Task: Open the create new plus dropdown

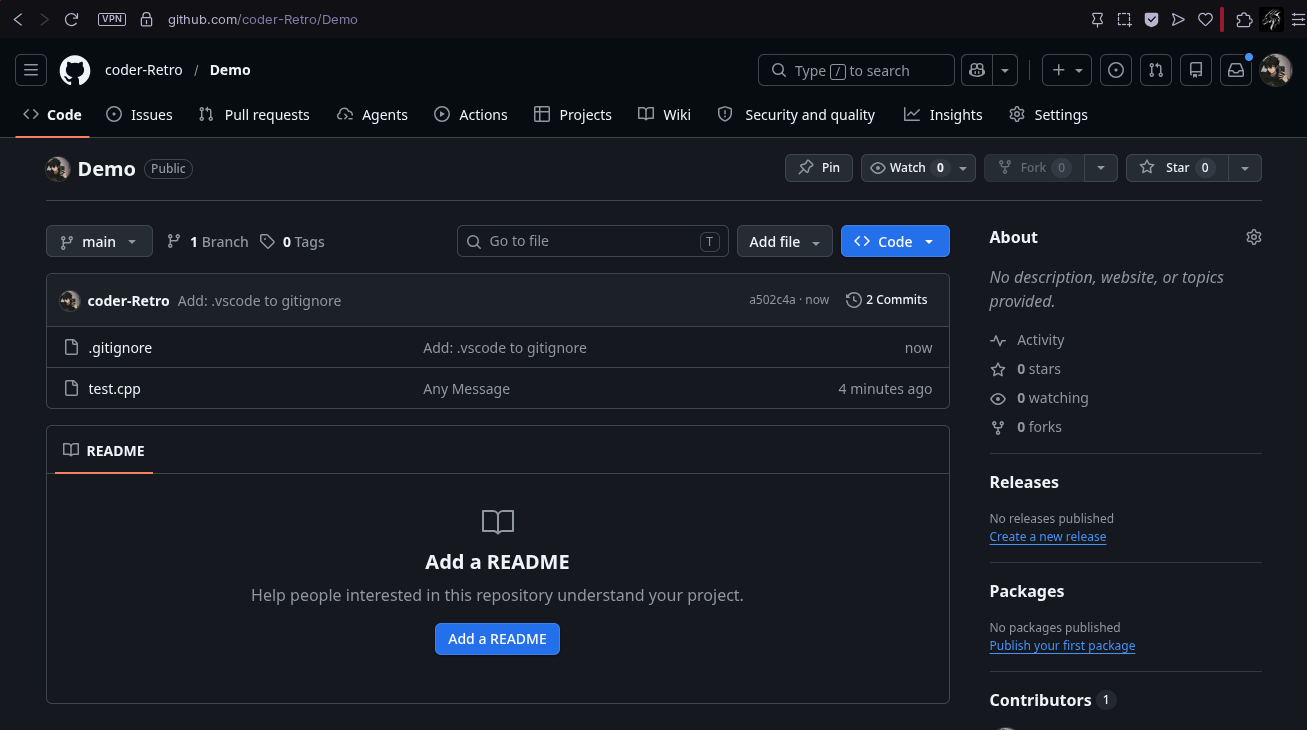Action: click(1068, 70)
